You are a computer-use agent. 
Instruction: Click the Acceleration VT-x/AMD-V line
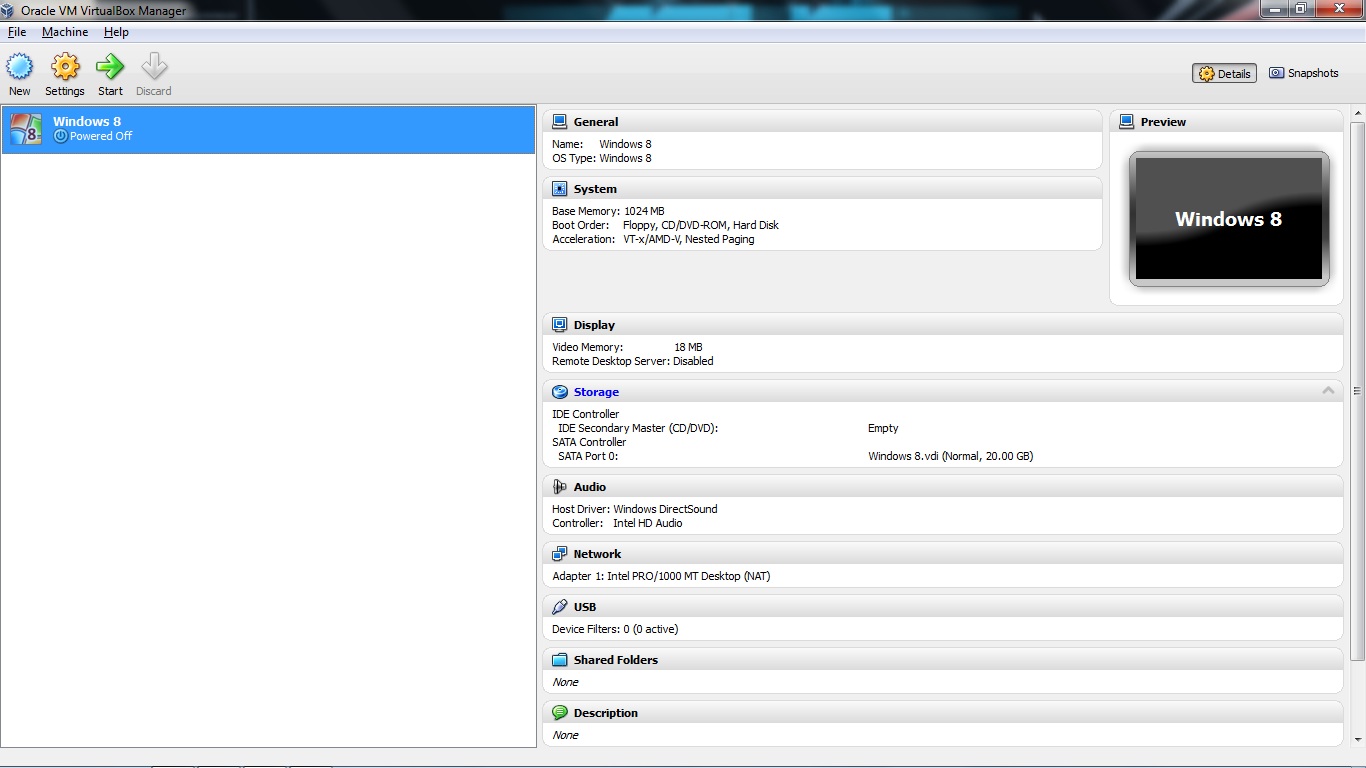653,239
